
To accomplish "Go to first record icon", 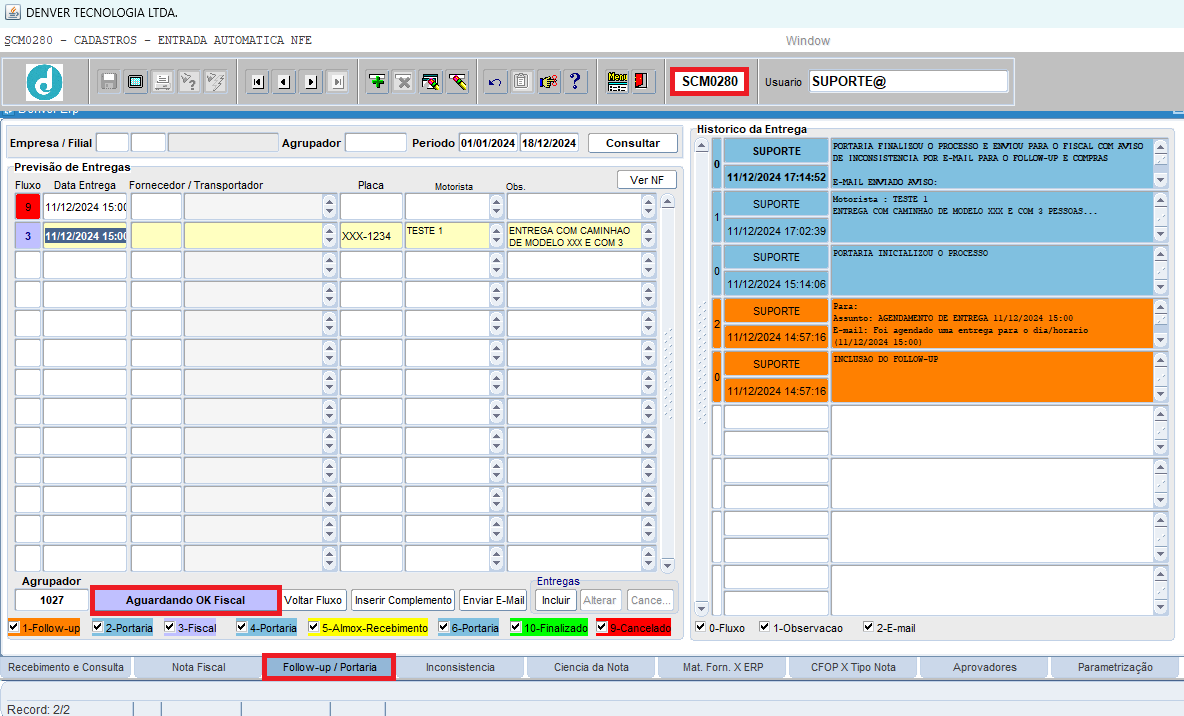I will coord(258,82).
